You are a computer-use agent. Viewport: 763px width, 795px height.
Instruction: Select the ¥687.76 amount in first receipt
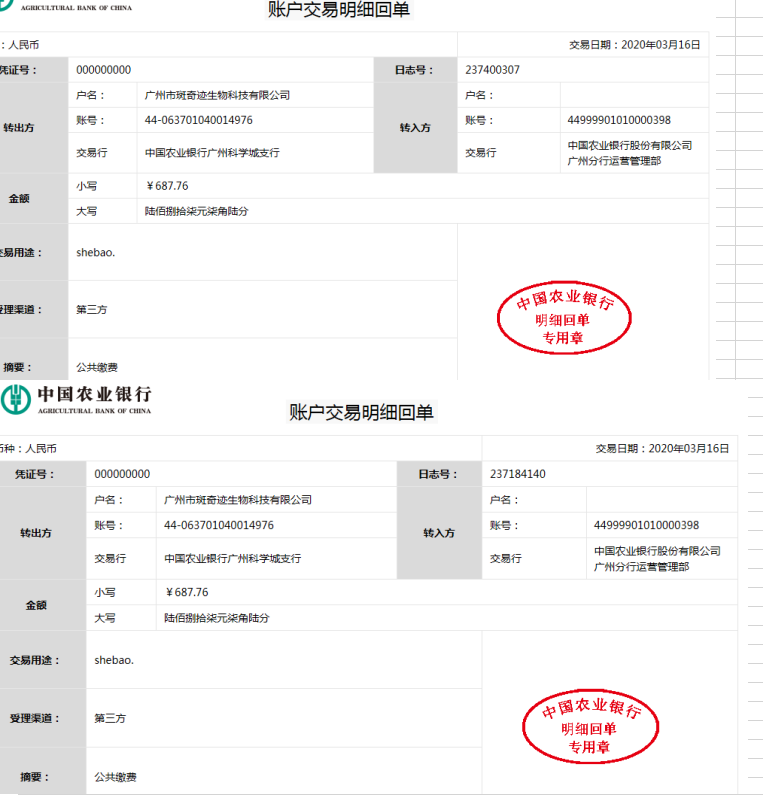point(167,186)
